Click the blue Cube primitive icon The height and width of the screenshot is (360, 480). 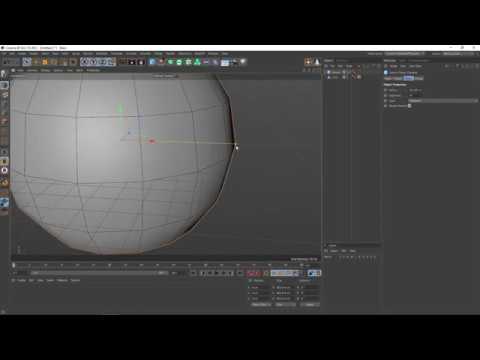click(153, 62)
